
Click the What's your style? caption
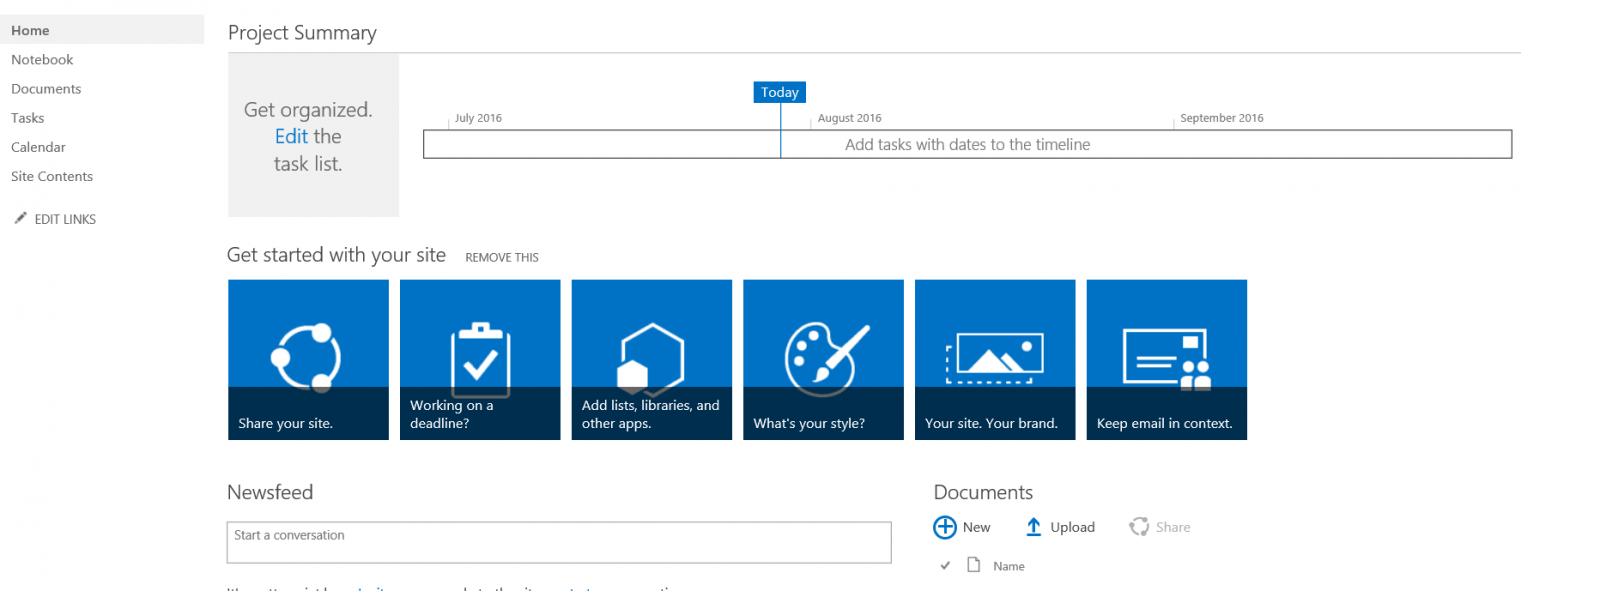pos(809,423)
